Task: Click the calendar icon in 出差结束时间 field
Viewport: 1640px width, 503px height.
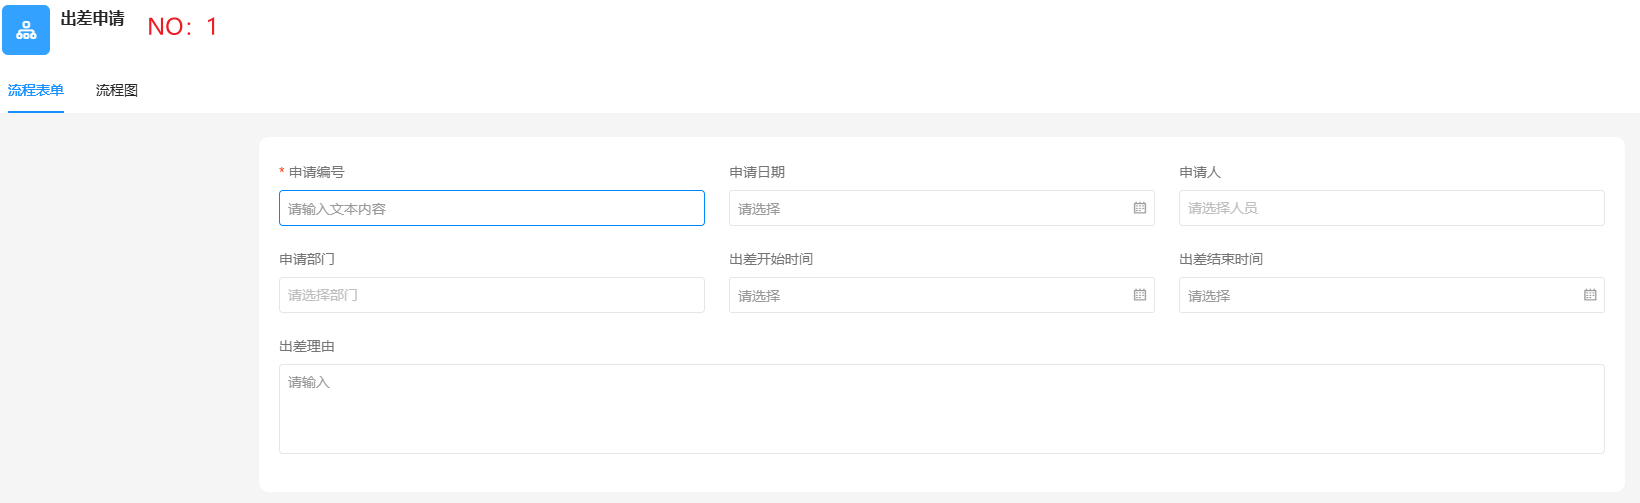Action: [x=1589, y=295]
